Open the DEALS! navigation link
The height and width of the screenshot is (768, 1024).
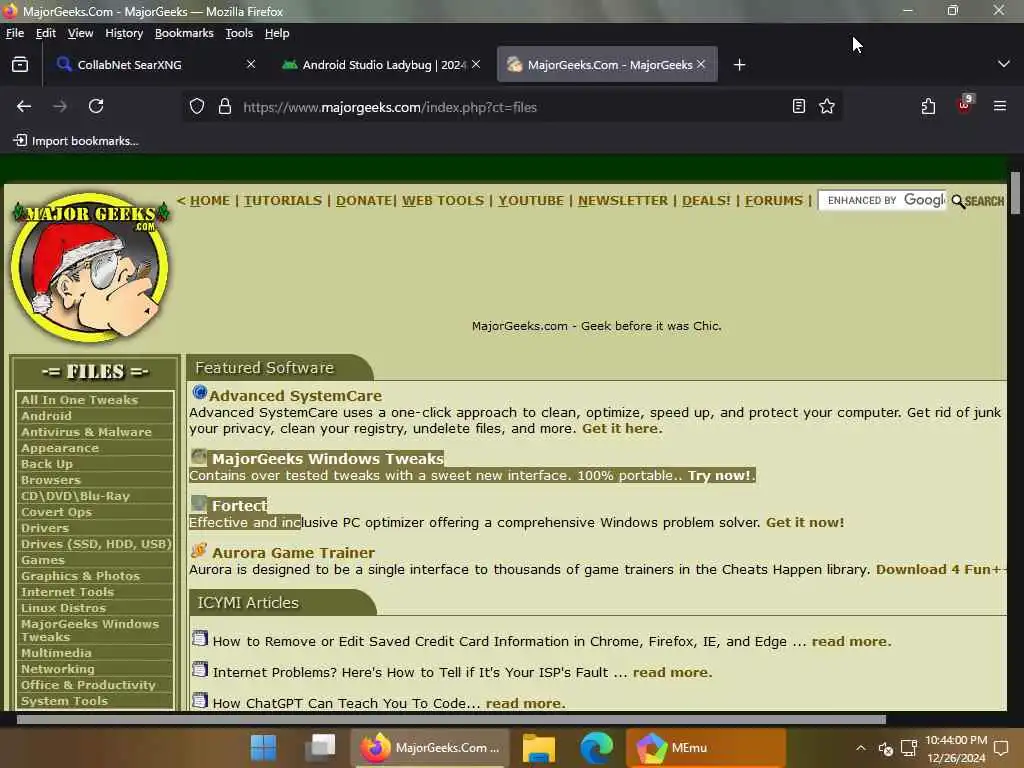706,200
